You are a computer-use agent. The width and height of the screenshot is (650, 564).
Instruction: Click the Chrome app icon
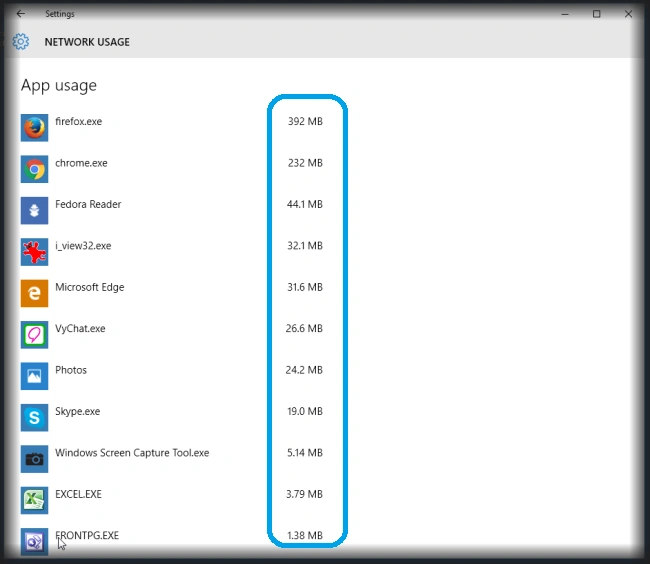pos(34,169)
